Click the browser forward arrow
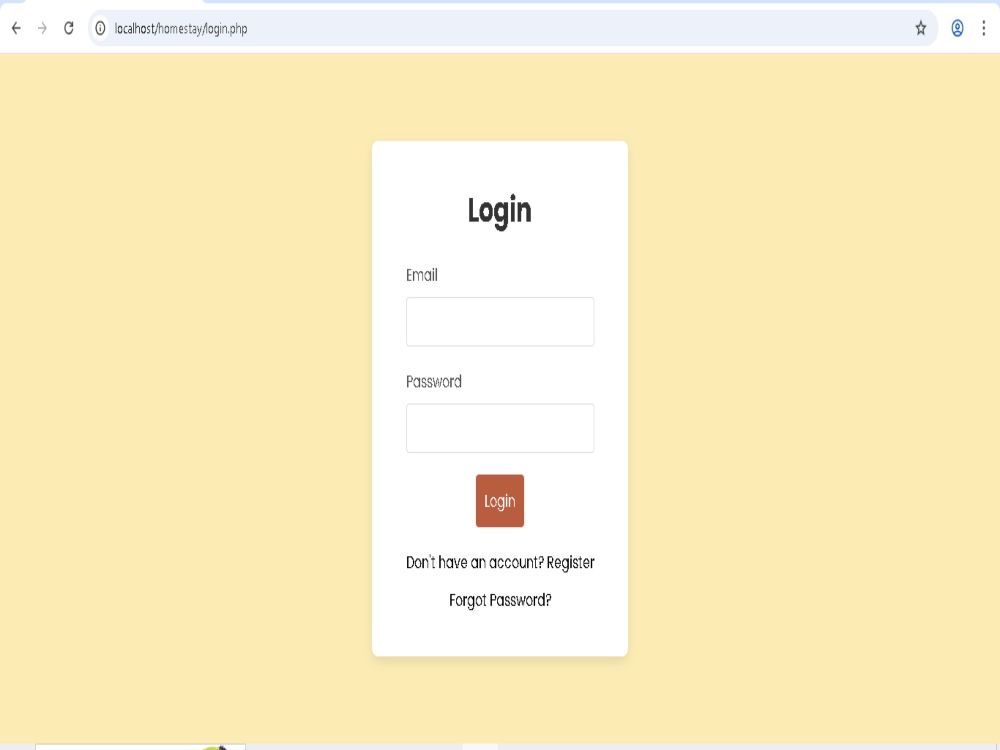This screenshot has width=1000, height=750. 42,28
